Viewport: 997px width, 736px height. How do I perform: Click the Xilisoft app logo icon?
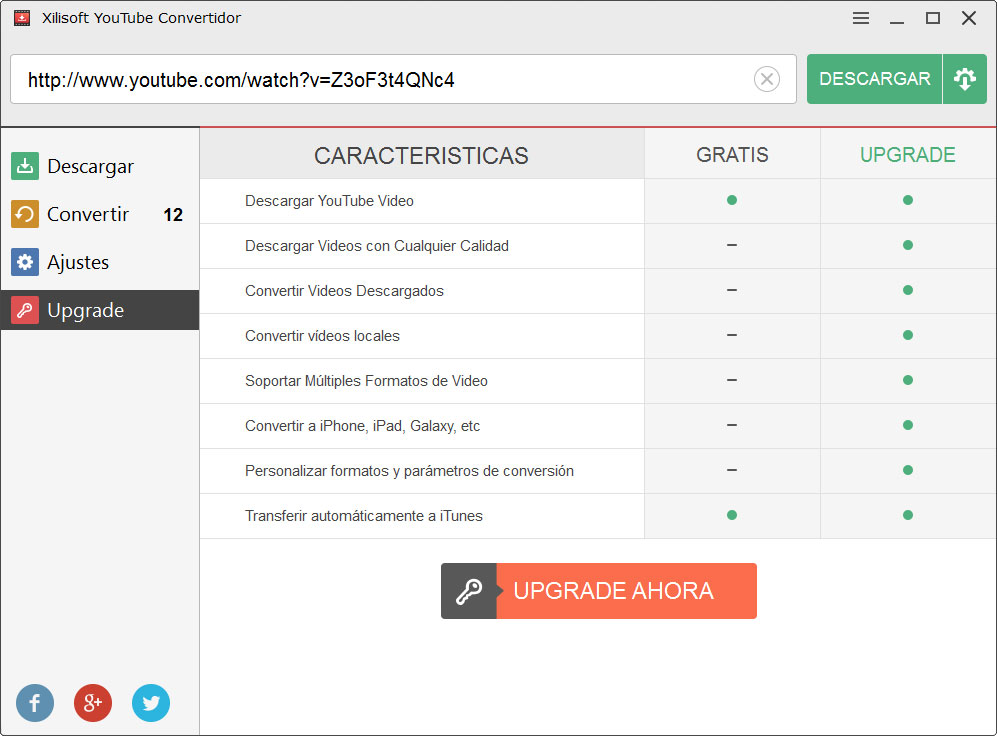click(22, 18)
